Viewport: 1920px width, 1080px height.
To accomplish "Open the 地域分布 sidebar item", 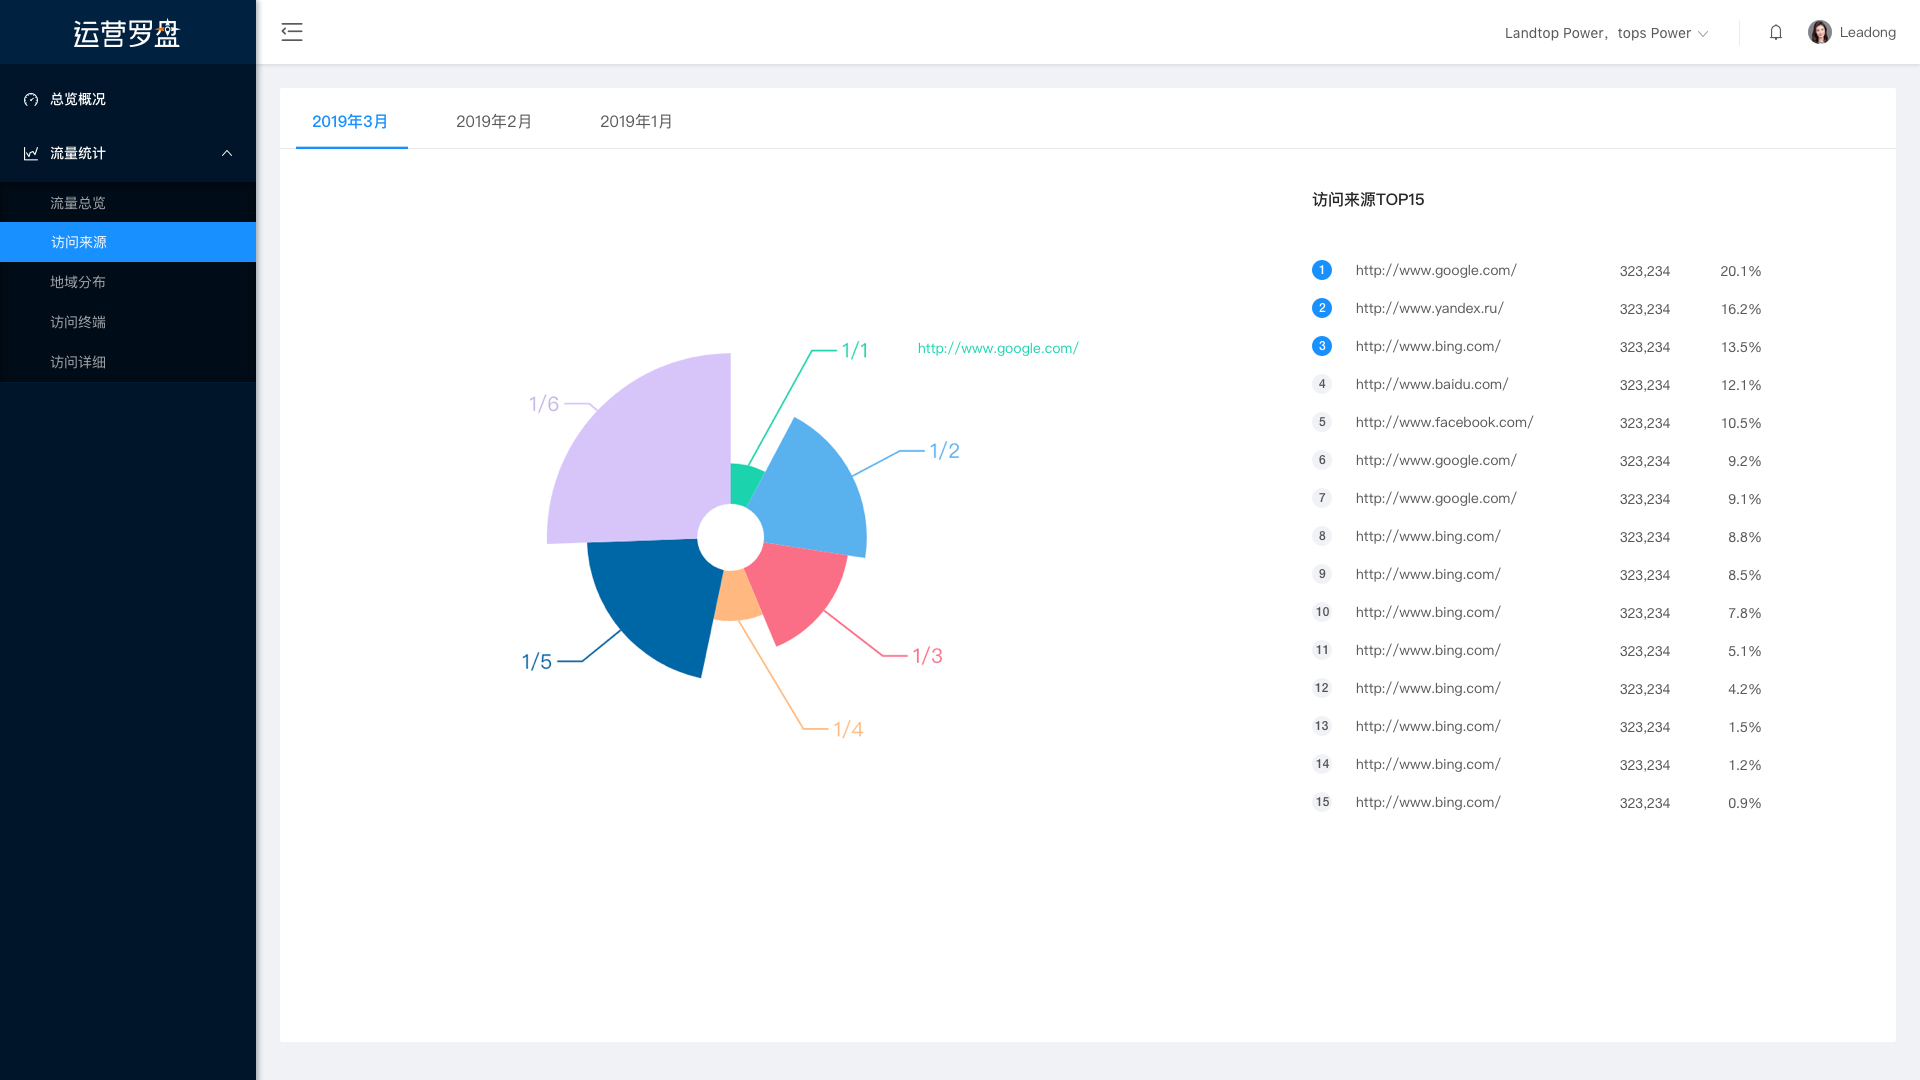I will [78, 282].
